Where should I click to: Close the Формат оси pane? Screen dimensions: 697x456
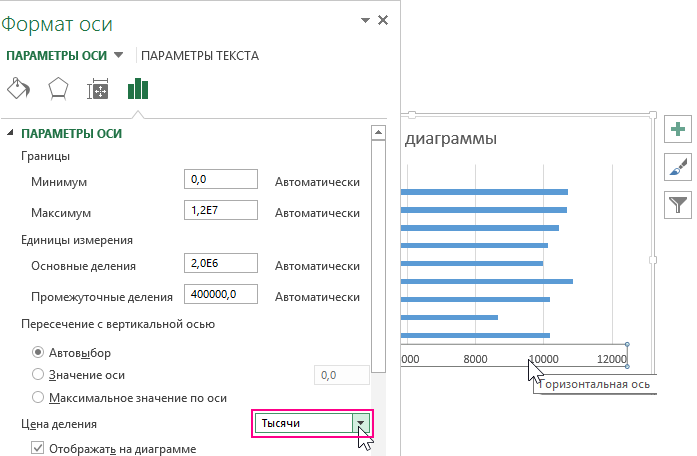tap(383, 19)
